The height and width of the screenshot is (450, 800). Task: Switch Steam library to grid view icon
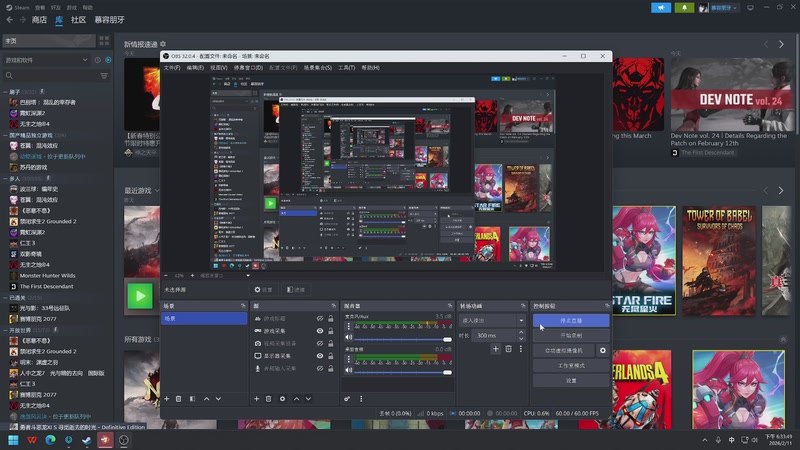[x=104, y=40]
